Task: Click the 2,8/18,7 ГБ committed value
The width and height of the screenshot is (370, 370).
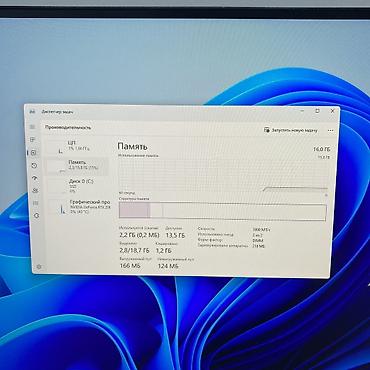Action: coord(134,251)
